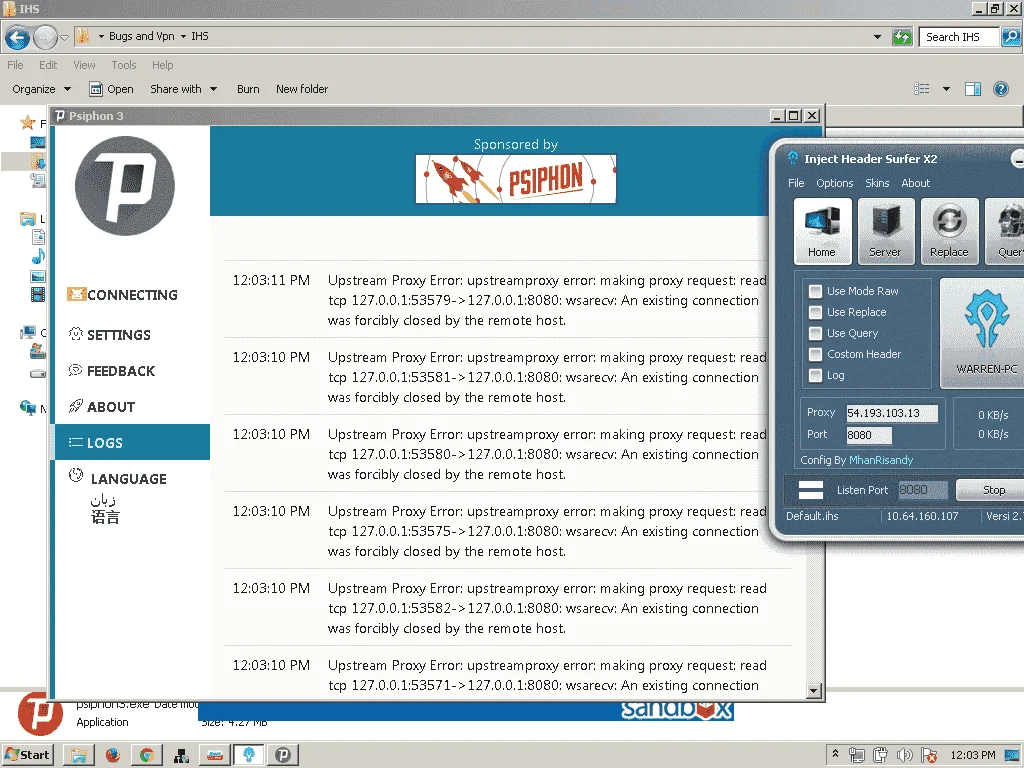Select the LOGS tab in Psiphon
This screenshot has height=768, width=1024.
[x=133, y=442]
